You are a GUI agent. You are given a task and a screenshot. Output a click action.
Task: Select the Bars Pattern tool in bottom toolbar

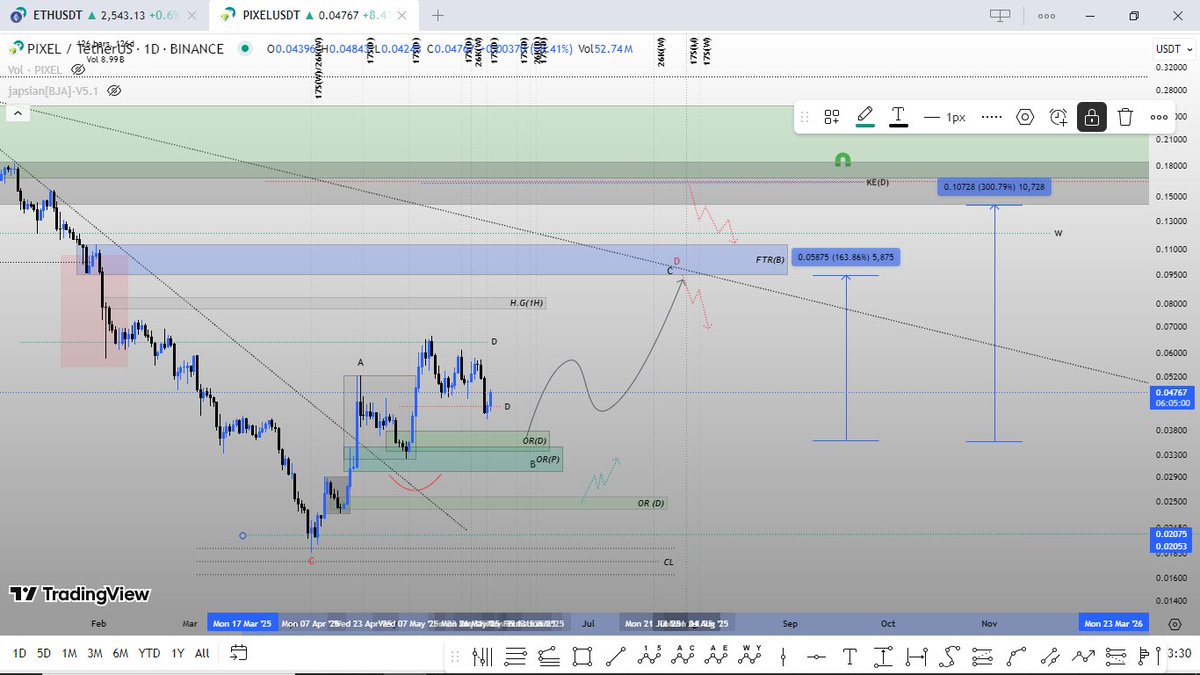pos(484,656)
